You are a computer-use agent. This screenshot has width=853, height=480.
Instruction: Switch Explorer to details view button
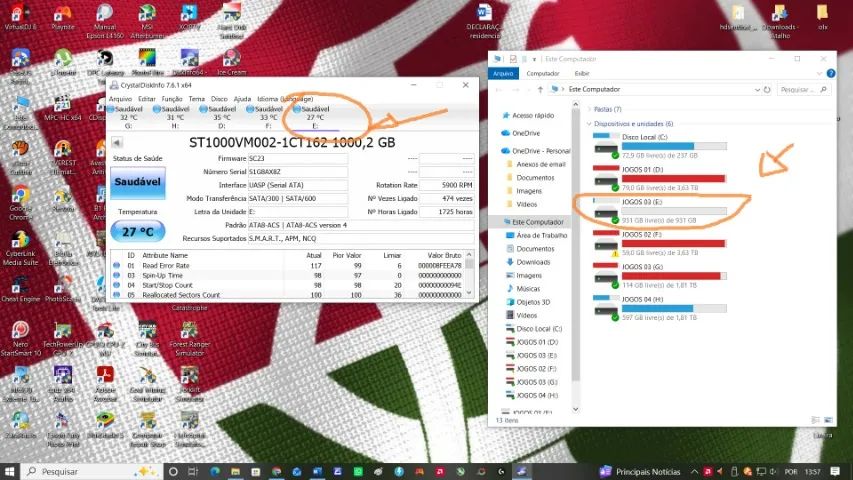click(815, 420)
